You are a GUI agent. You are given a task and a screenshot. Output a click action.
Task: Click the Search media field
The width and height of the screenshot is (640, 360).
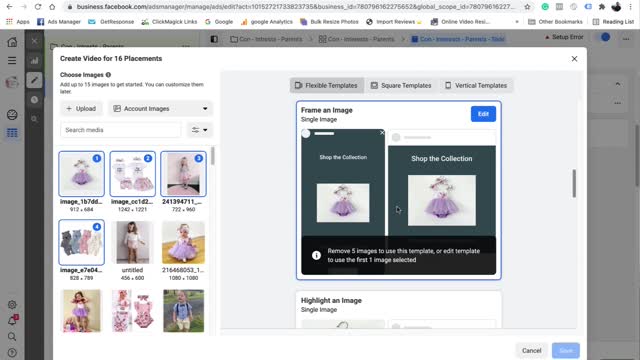(121, 130)
